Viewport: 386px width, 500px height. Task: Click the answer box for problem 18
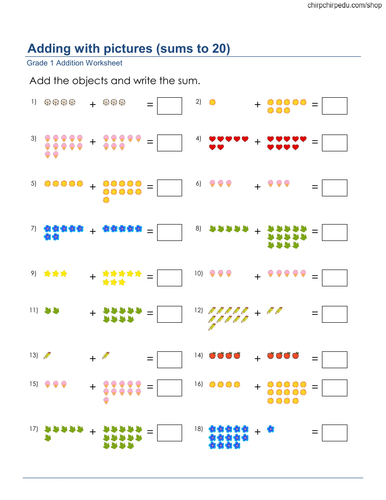tap(334, 433)
